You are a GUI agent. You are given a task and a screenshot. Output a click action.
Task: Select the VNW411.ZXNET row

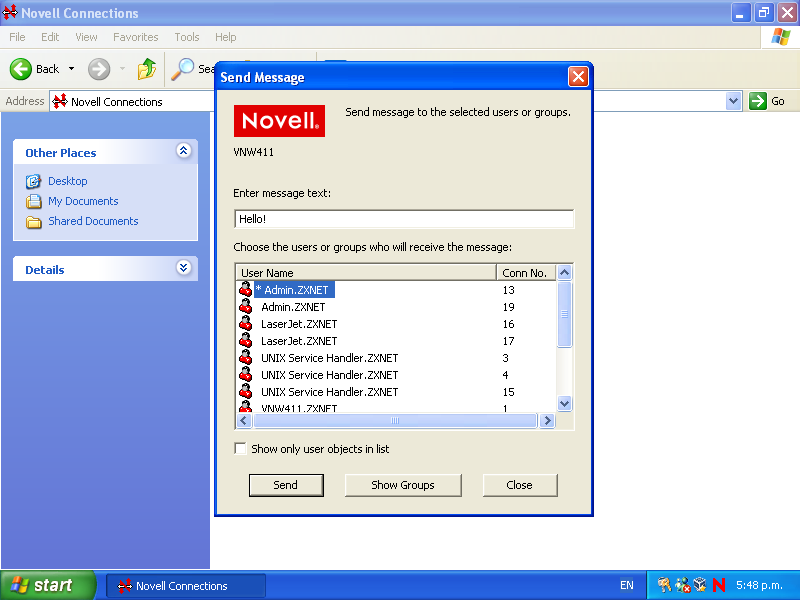point(395,407)
